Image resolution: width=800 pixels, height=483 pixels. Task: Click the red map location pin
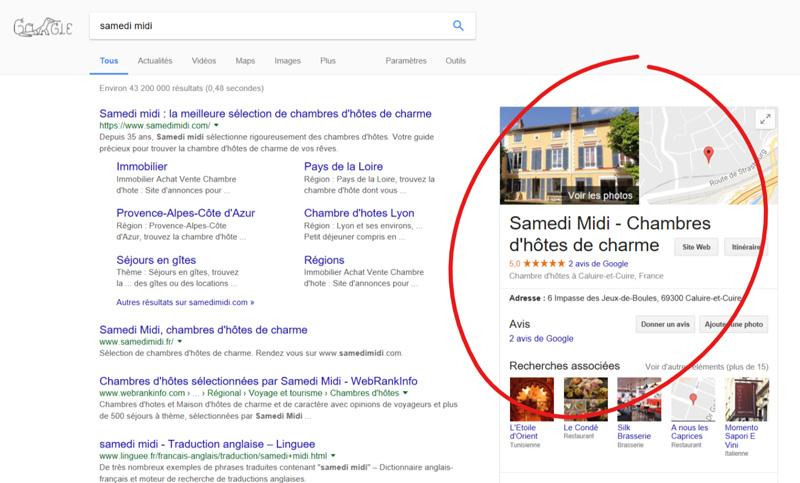tap(709, 154)
